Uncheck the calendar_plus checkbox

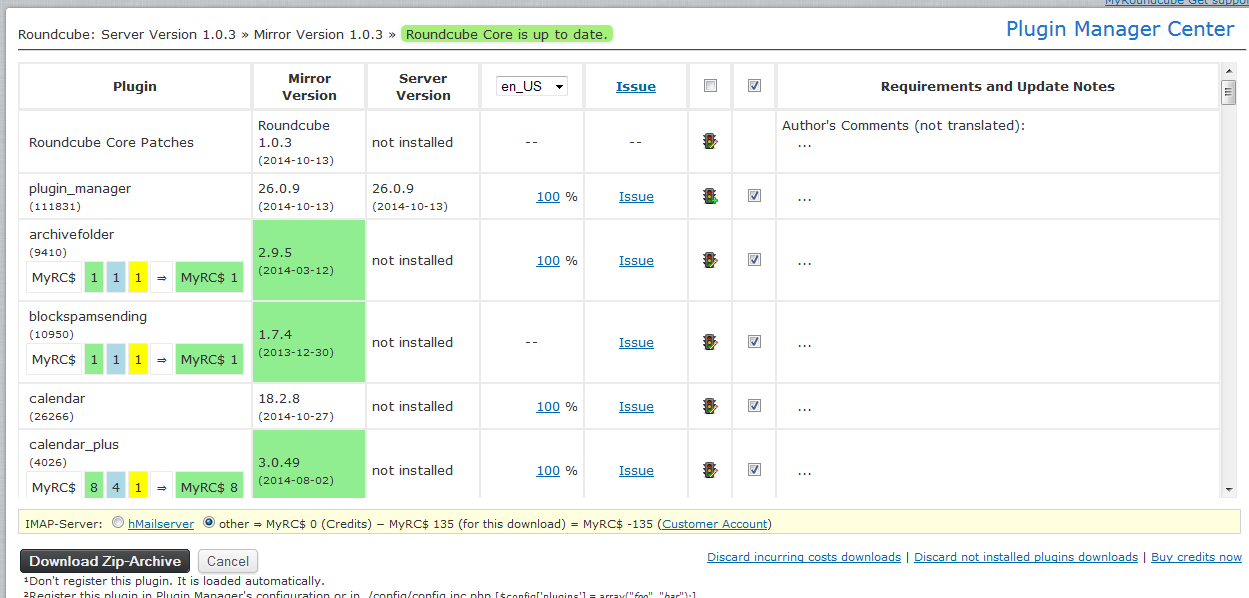[x=754, y=470]
